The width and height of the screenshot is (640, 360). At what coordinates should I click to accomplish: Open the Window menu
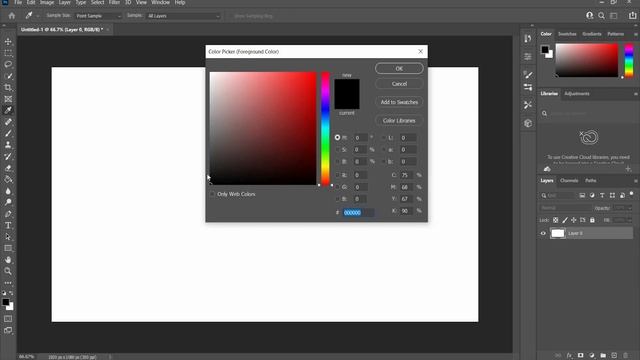coord(160,2)
